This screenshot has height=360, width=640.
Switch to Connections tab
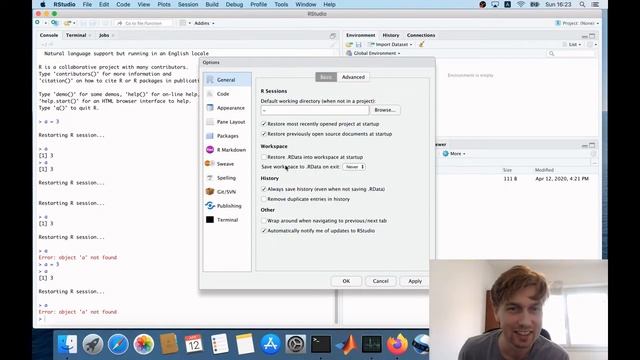tap(421, 35)
